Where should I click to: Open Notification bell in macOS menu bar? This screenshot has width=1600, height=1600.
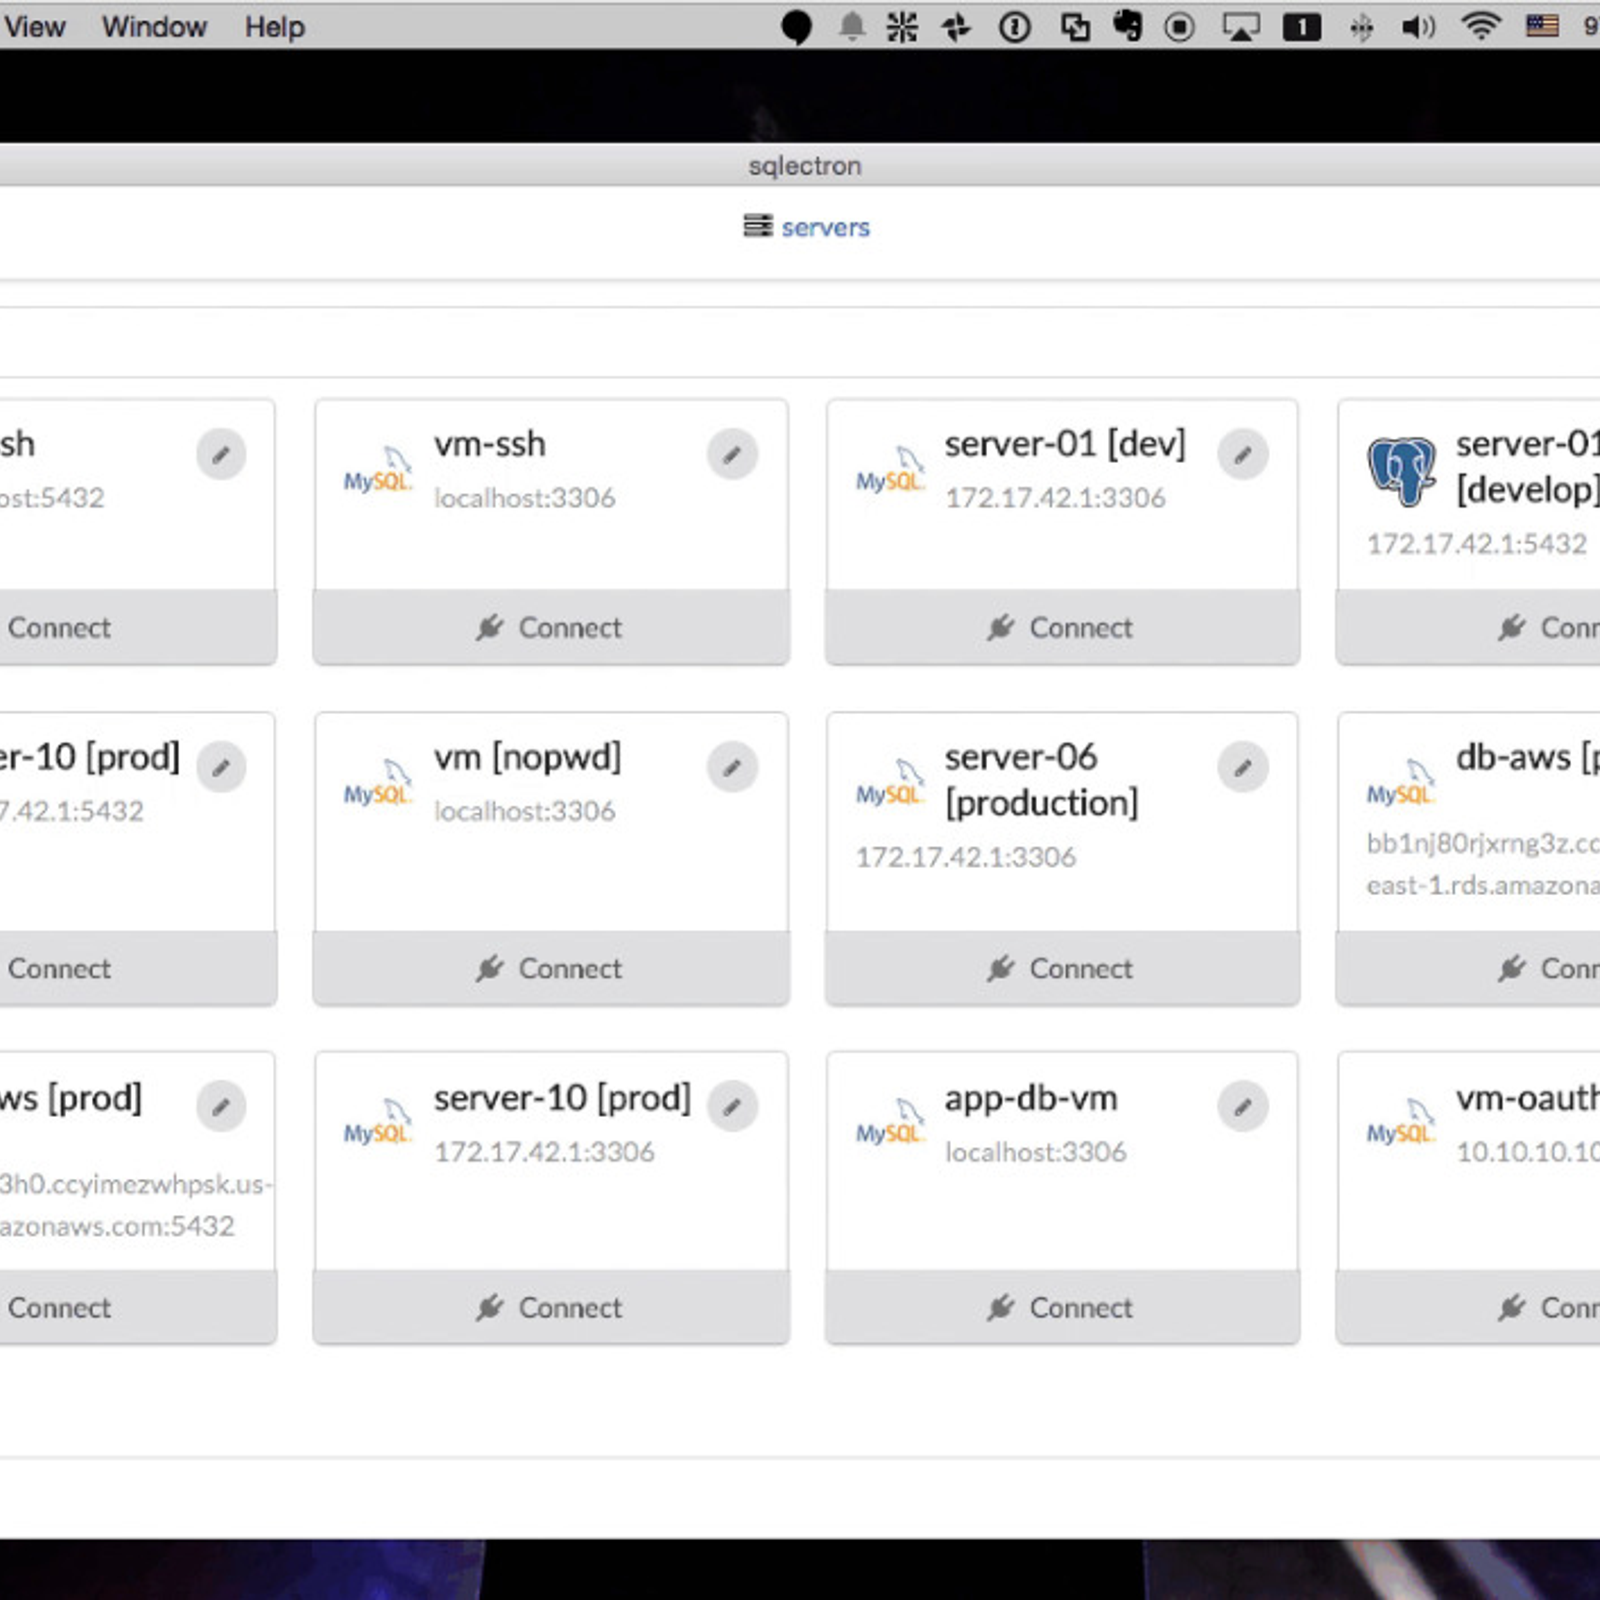pyautogui.click(x=851, y=26)
